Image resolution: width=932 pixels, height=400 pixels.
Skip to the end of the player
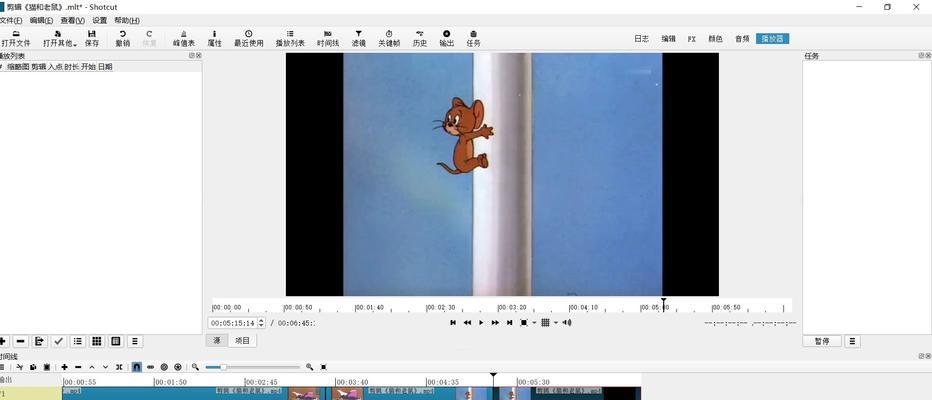coord(509,323)
